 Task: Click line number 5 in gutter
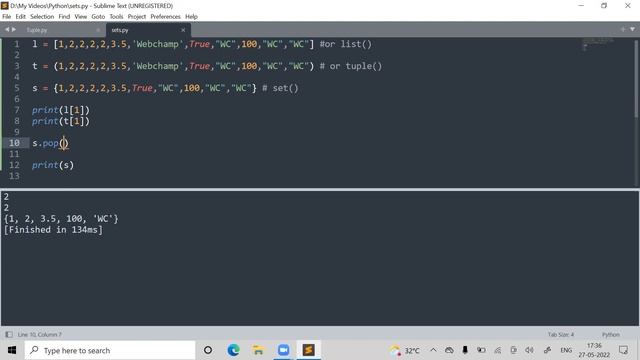tap(17, 88)
